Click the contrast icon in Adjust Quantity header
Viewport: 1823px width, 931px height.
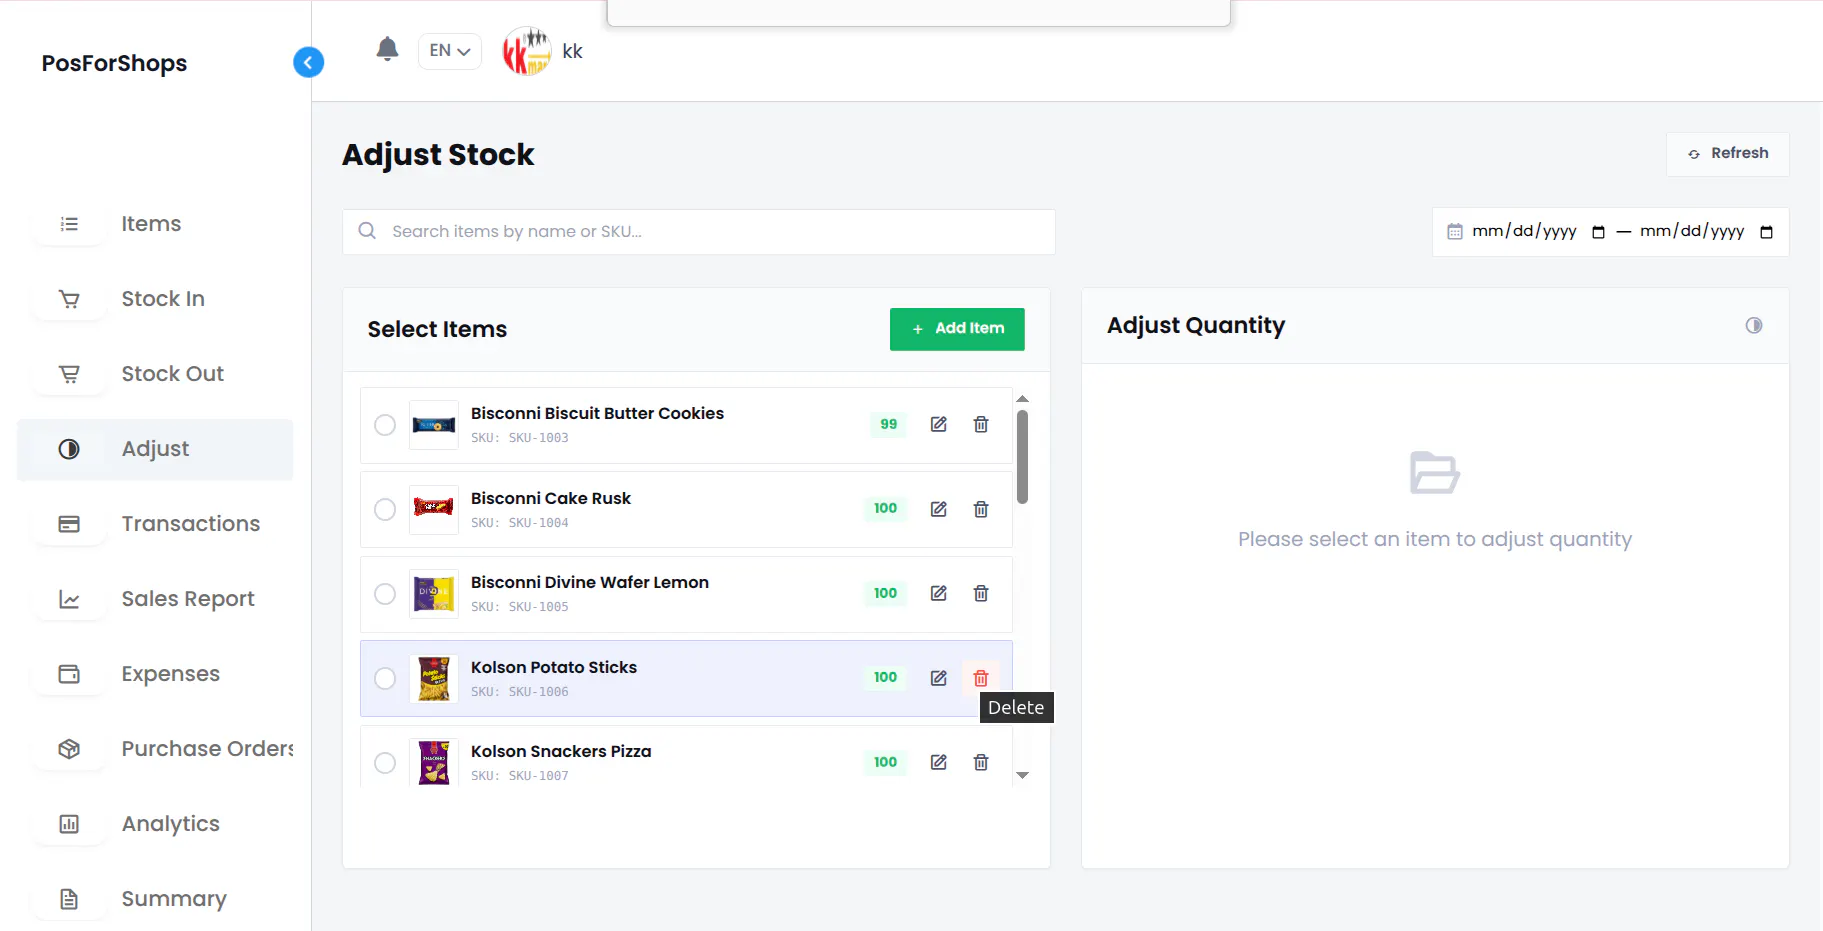coord(1754,325)
